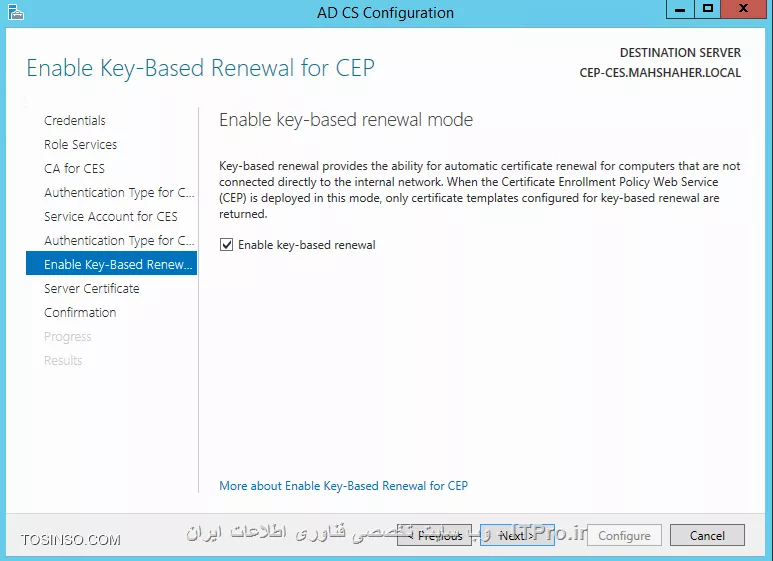Click the Previous button

coord(434,535)
